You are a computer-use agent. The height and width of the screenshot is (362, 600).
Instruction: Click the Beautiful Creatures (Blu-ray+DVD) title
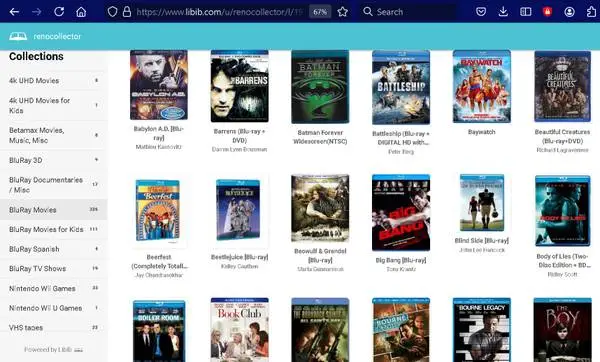pyautogui.click(x=562, y=136)
